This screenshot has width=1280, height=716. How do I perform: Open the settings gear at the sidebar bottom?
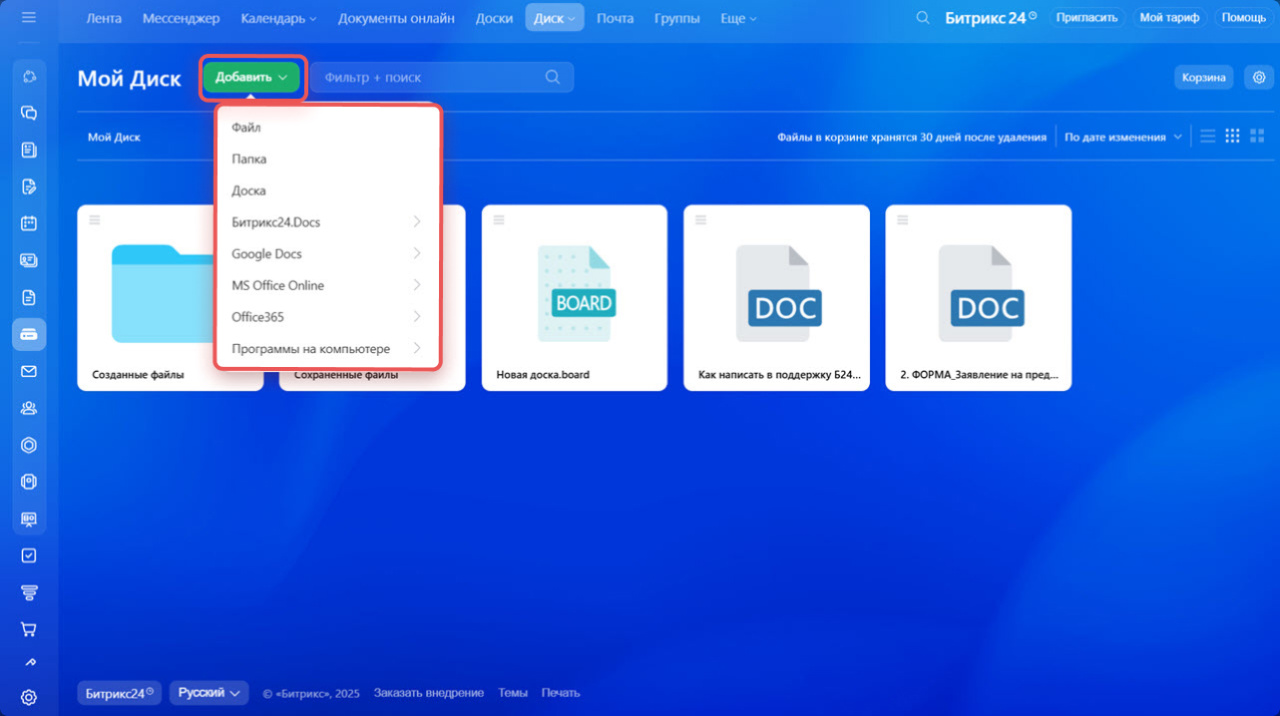coord(29,697)
